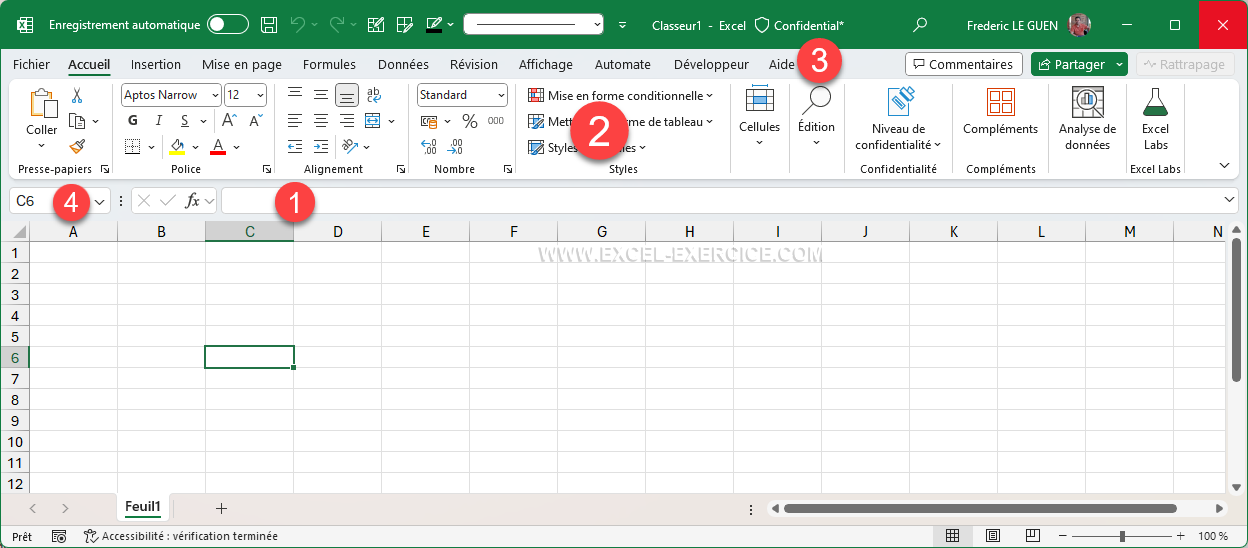
Task: Open Excel Labs flask icon
Action: pyautogui.click(x=1155, y=102)
